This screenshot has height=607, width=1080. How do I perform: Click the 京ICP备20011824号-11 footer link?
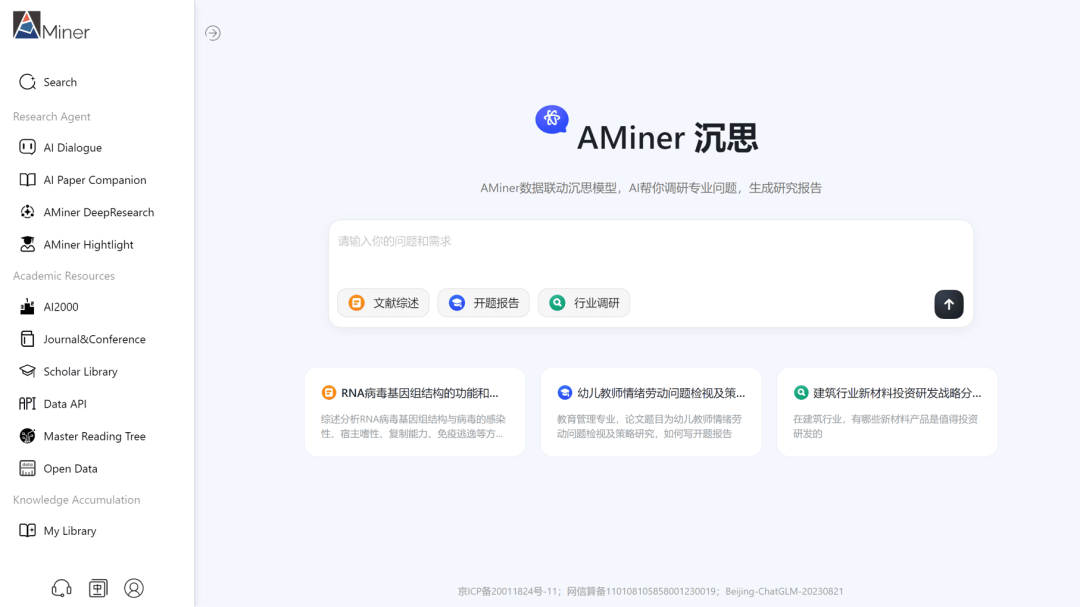coord(508,591)
